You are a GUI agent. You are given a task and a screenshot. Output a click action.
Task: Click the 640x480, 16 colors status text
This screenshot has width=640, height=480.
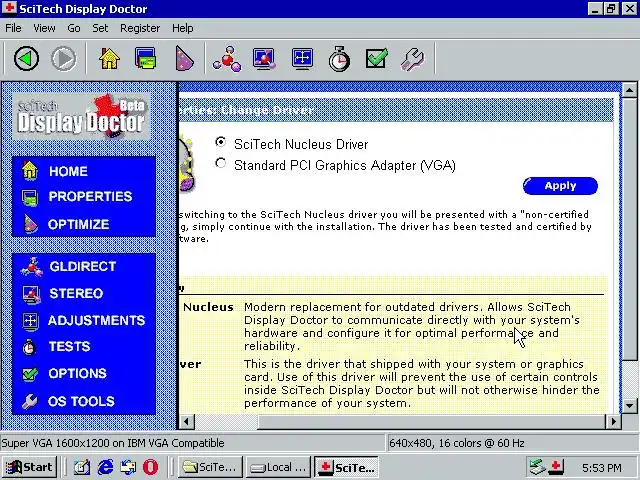point(457,443)
